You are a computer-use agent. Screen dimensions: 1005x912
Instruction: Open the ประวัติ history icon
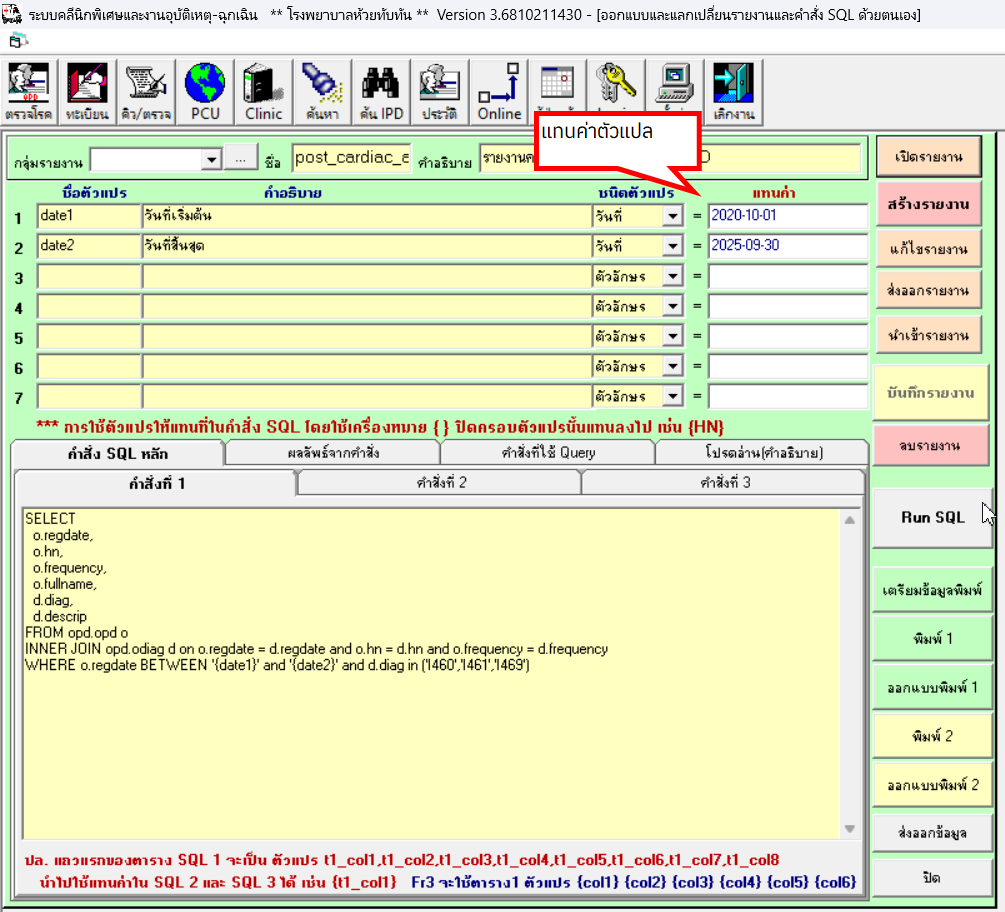coord(440,92)
